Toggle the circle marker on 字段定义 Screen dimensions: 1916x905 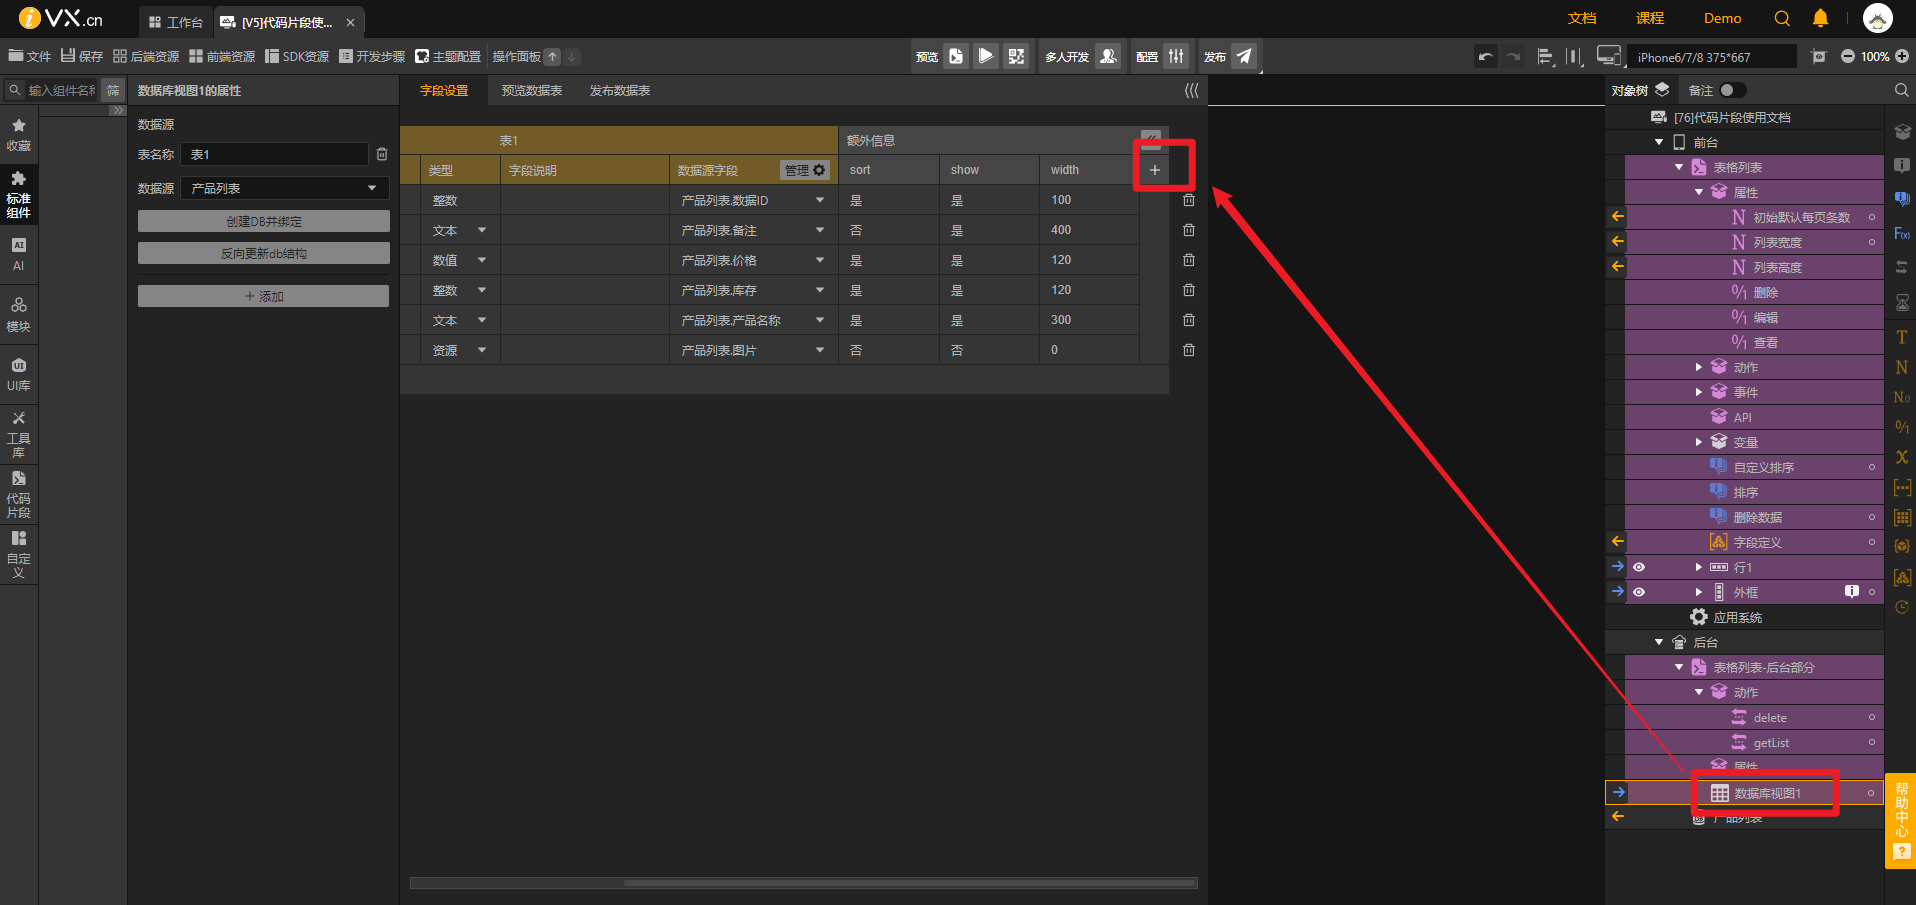click(x=1872, y=542)
